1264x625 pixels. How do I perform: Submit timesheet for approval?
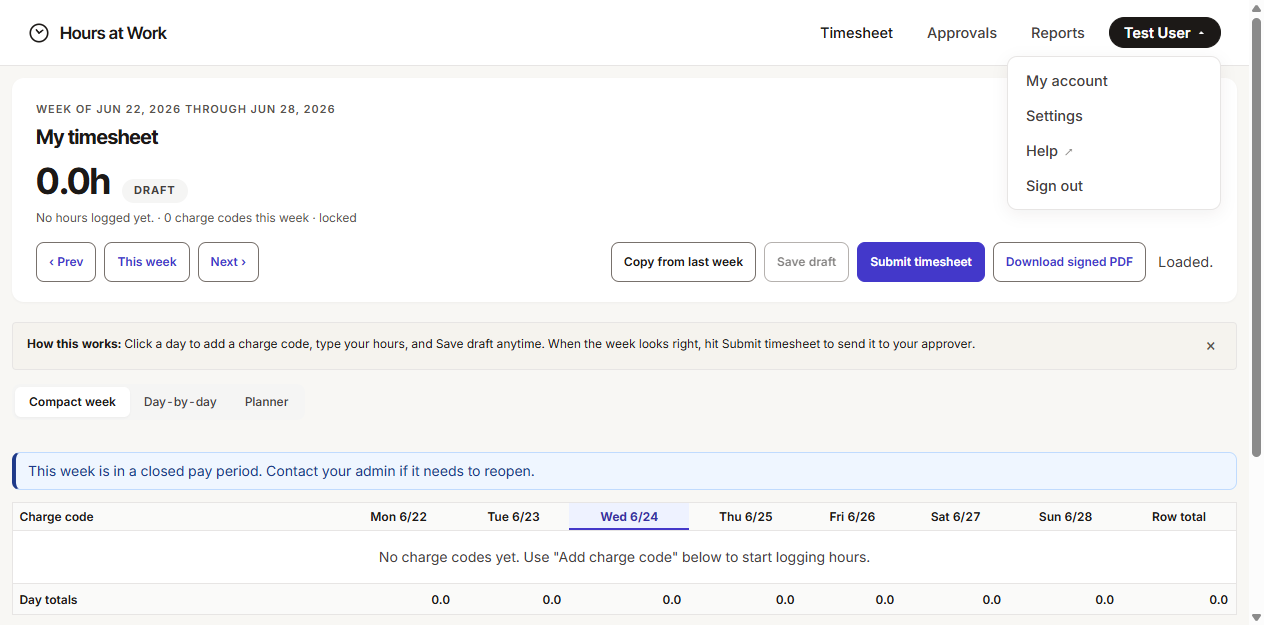920,262
